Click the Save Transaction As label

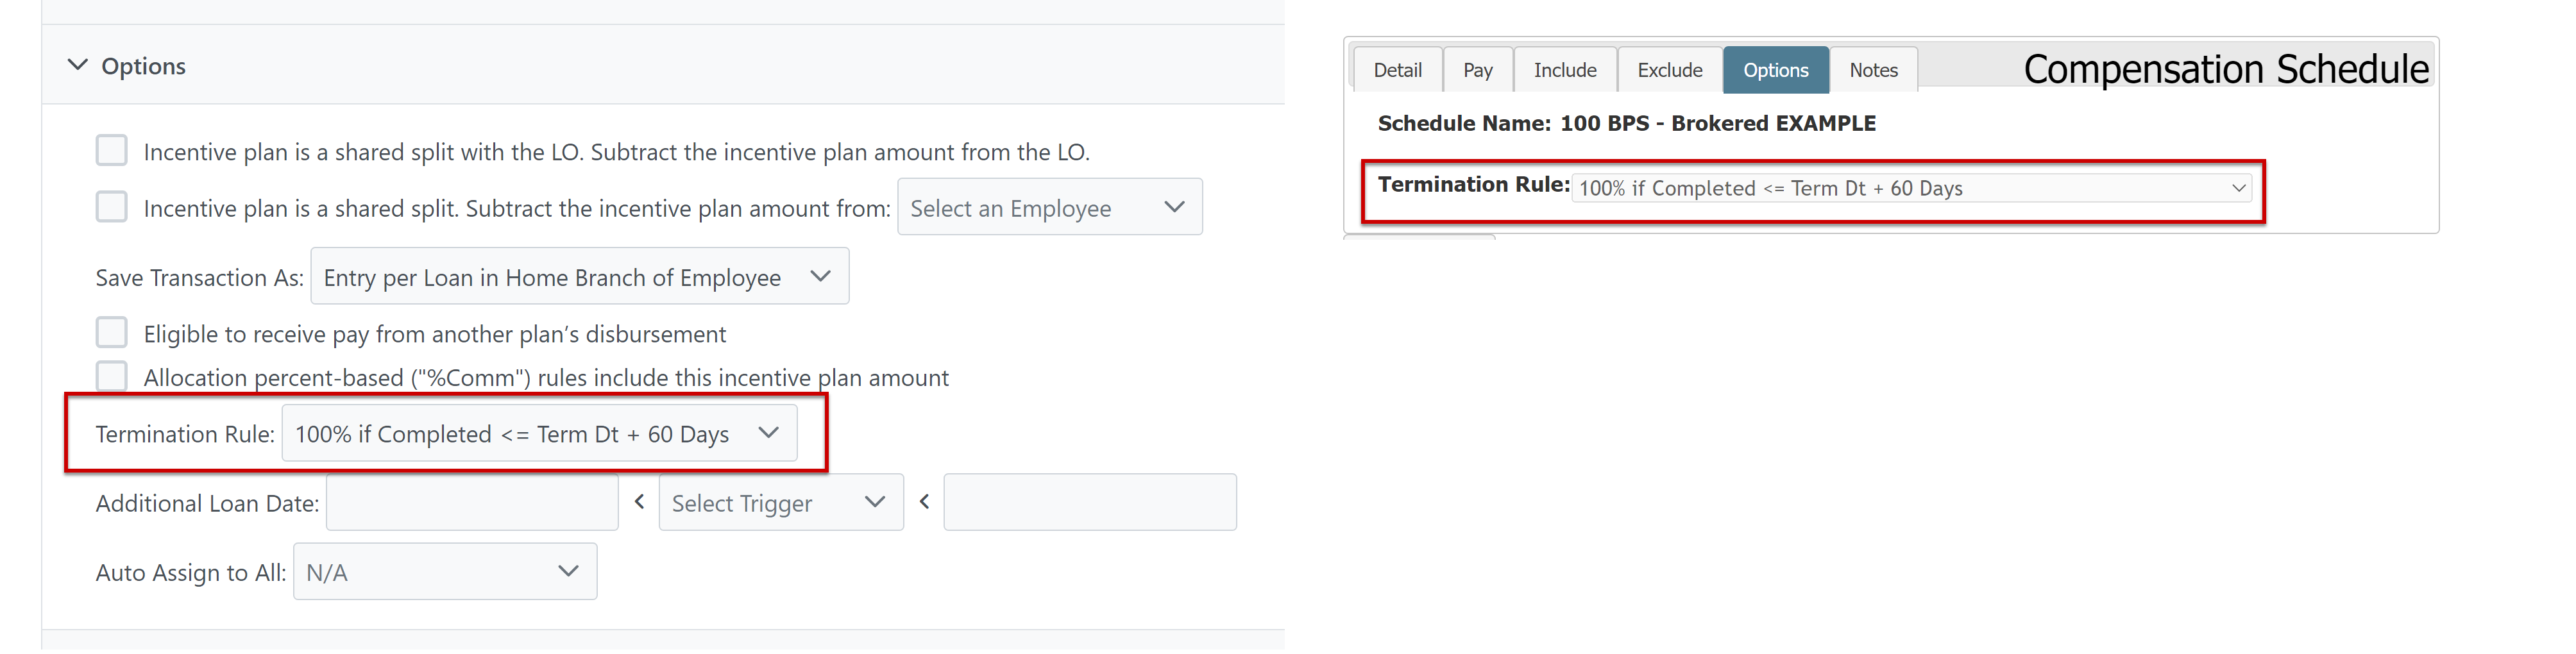click(x=199, y=277)
